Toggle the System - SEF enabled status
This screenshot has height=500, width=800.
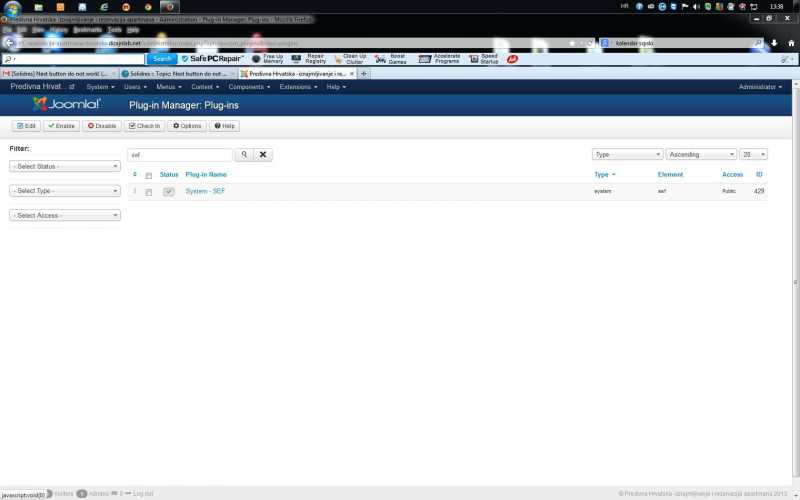point(169,191)
